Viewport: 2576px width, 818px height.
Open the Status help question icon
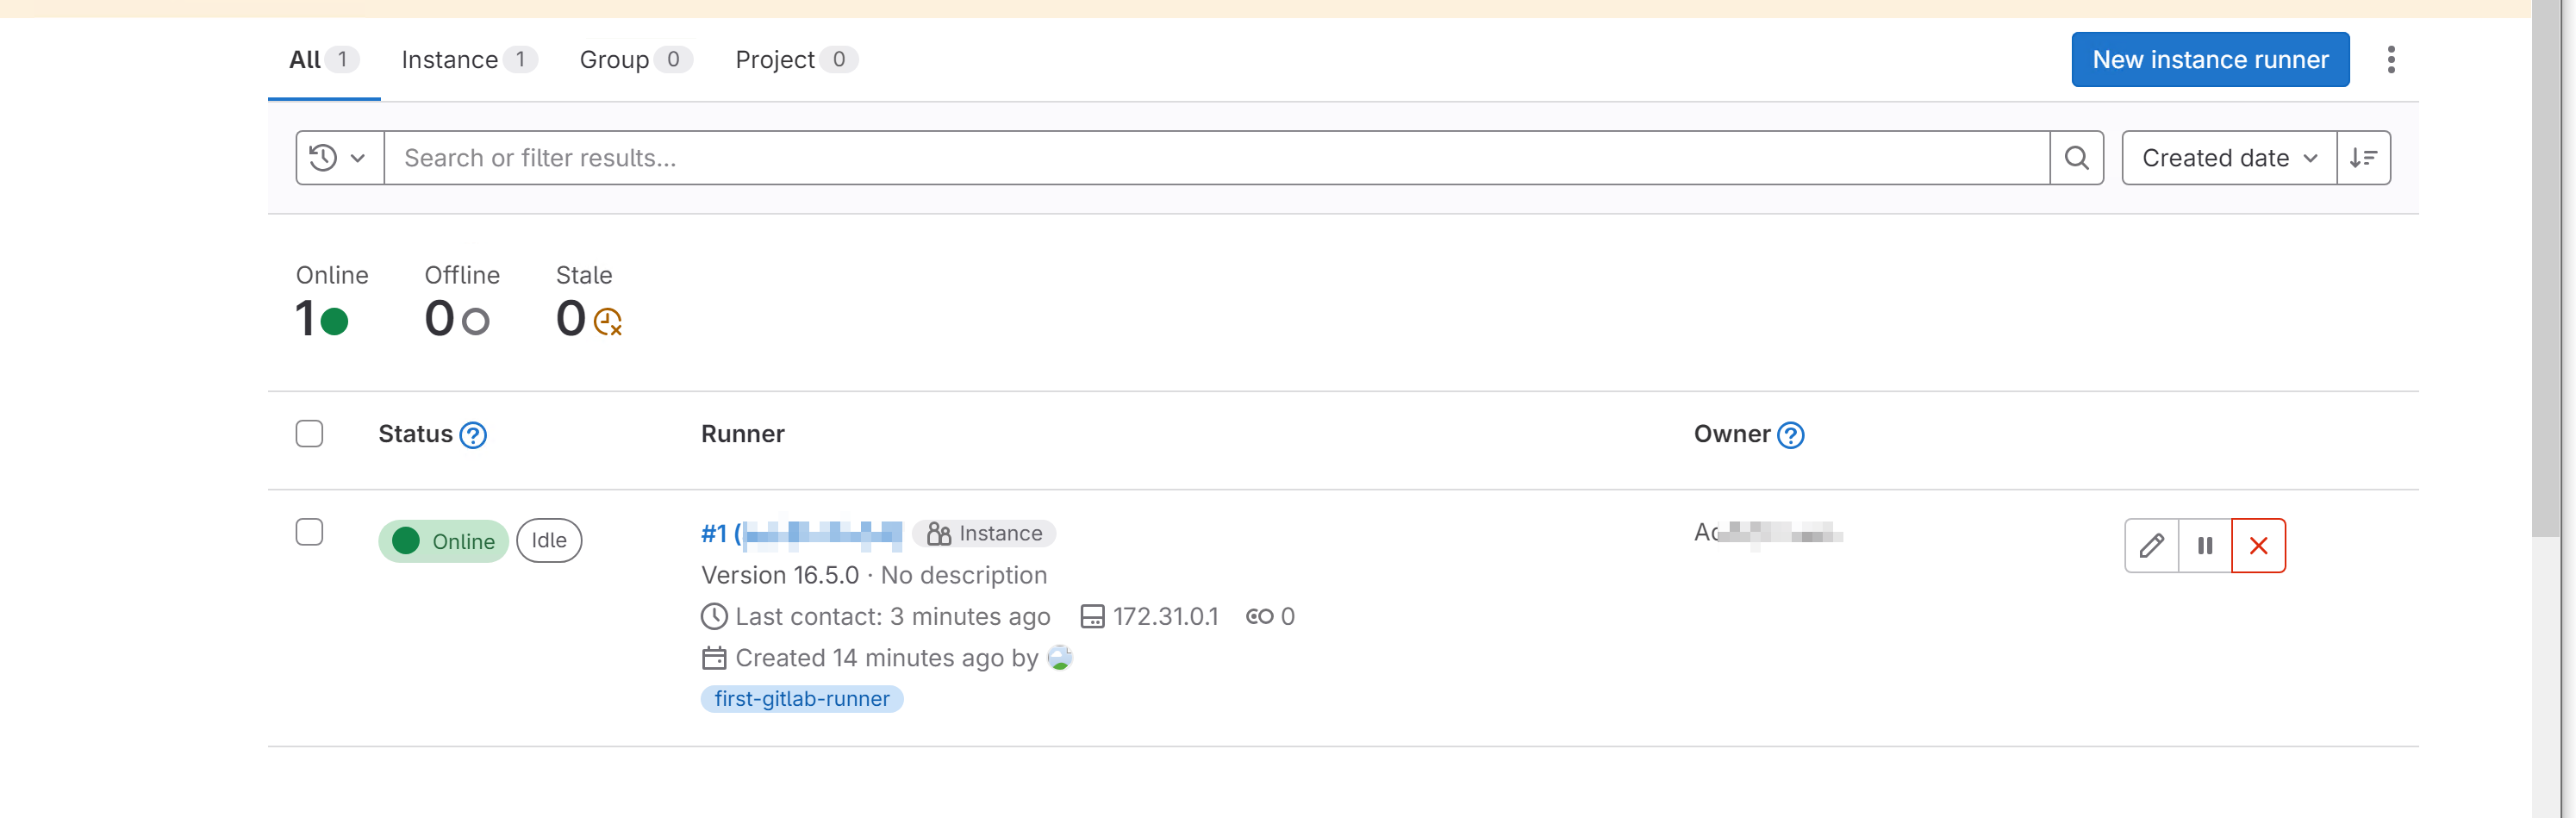(x=473, y=435)
